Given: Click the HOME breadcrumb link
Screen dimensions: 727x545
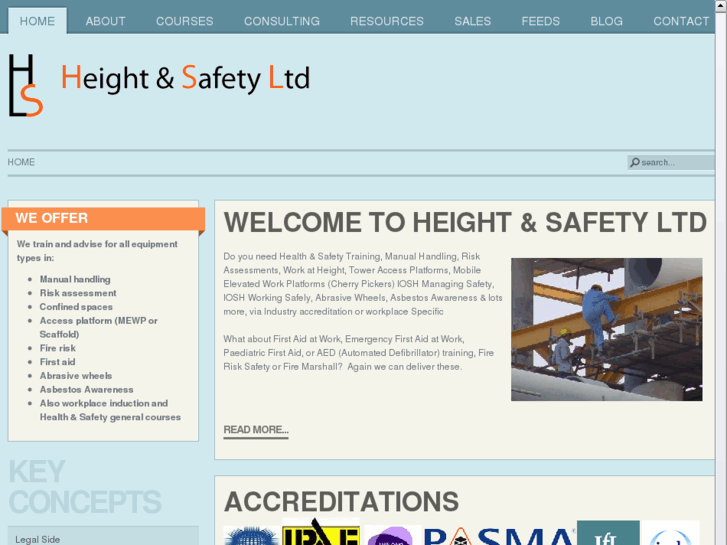Looking at the screenshot, I should [x=21, y=162].
